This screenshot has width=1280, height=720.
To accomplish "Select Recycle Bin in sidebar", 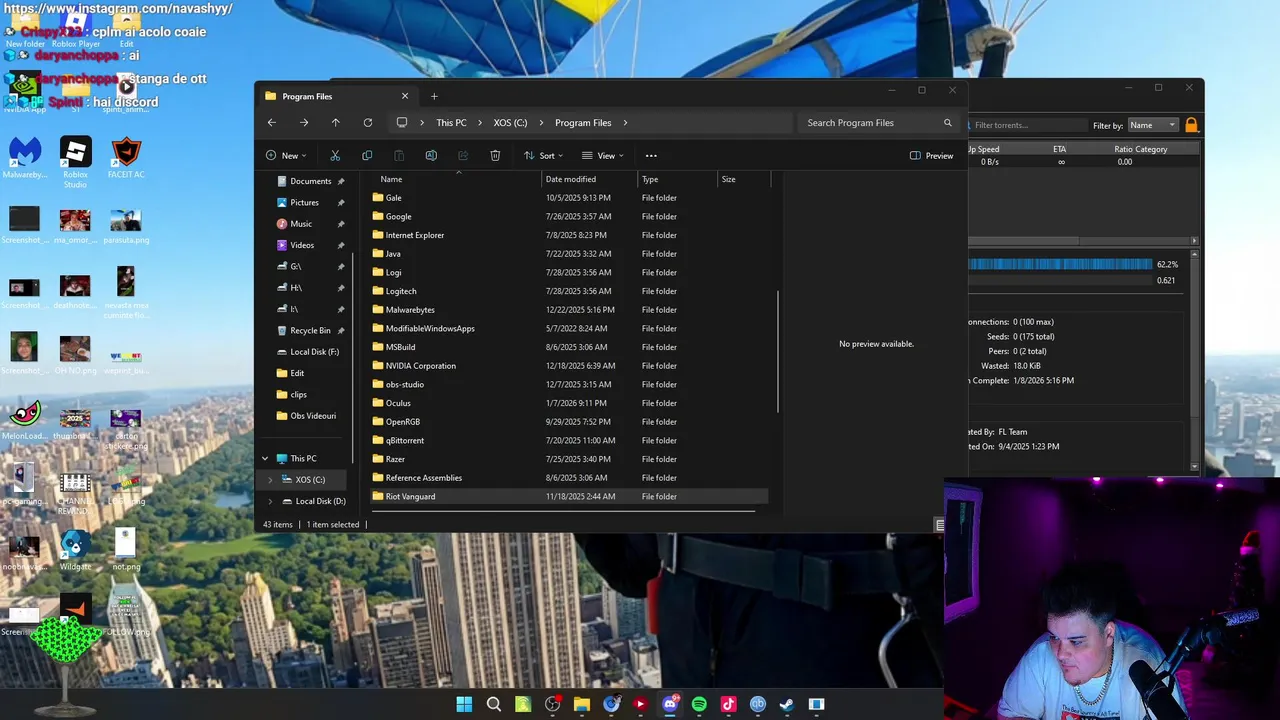I will (x=310, y=330).
